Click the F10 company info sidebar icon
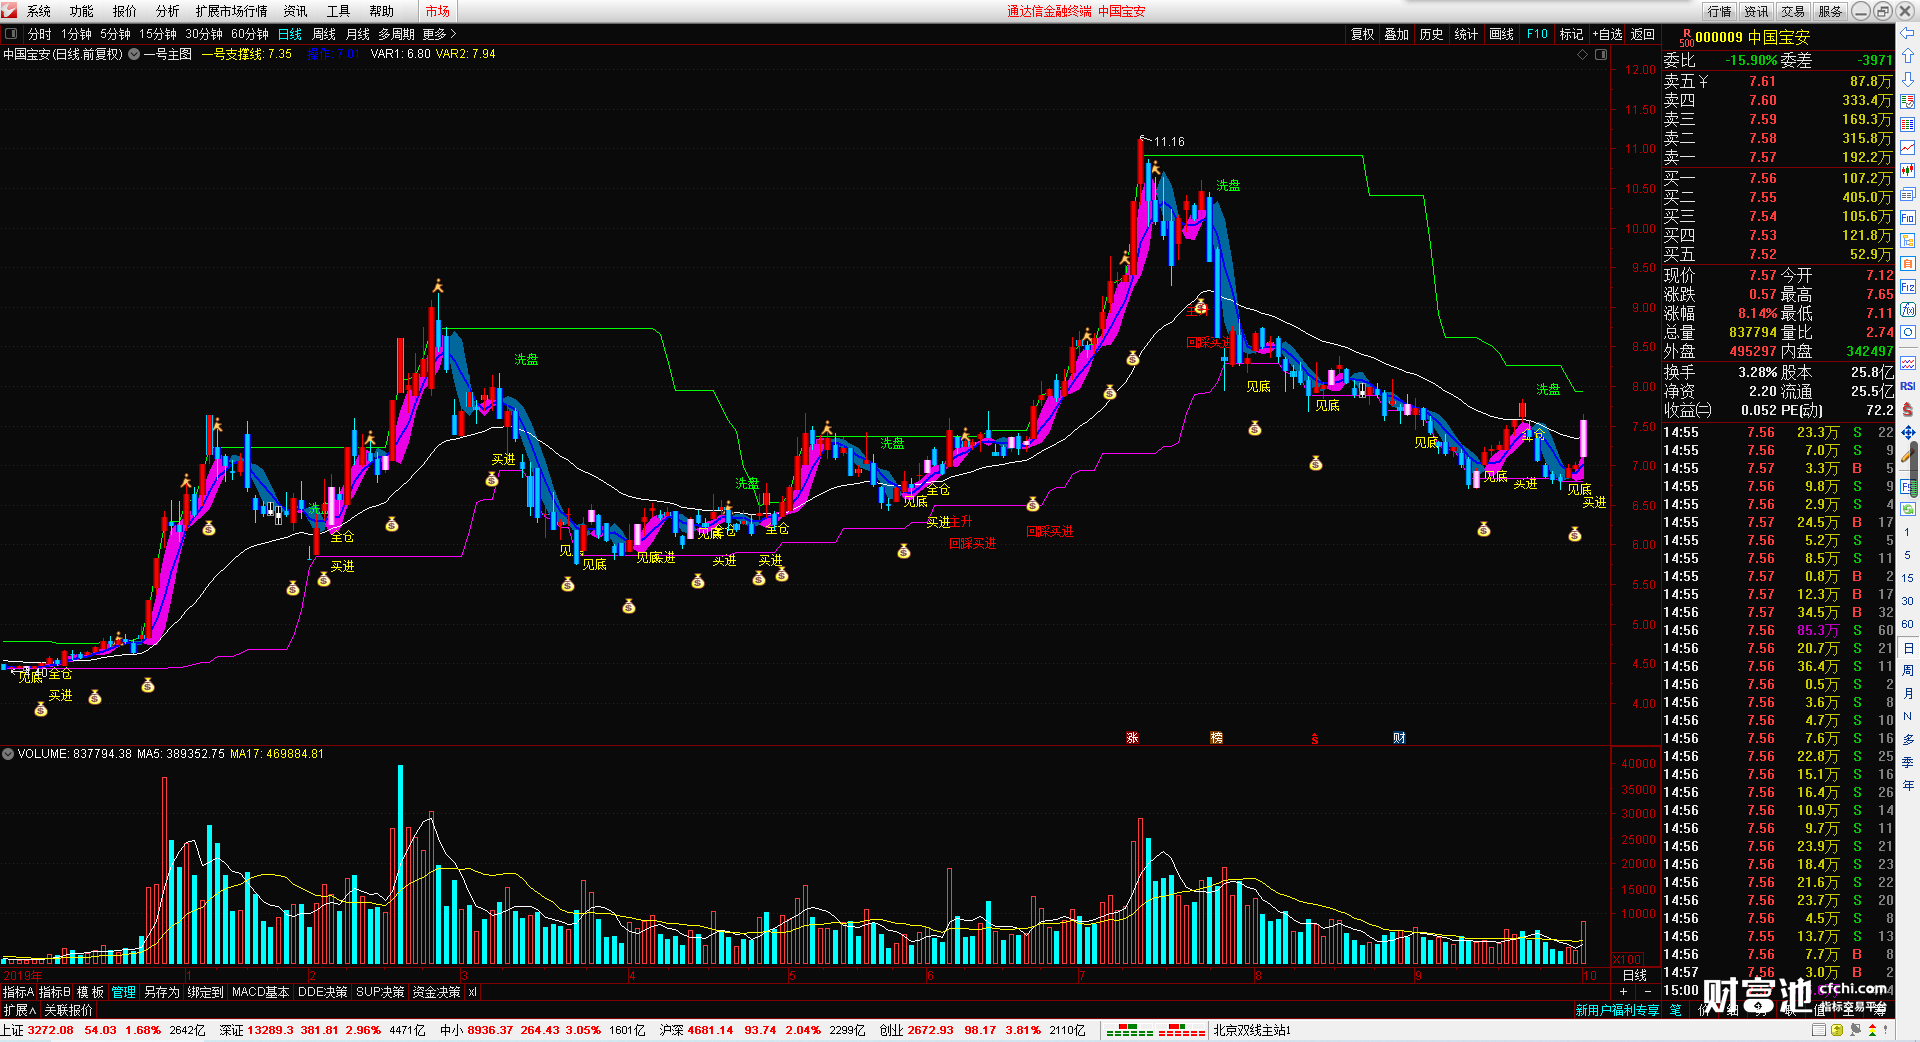1920x1042 pixels. click(1908, 217)
